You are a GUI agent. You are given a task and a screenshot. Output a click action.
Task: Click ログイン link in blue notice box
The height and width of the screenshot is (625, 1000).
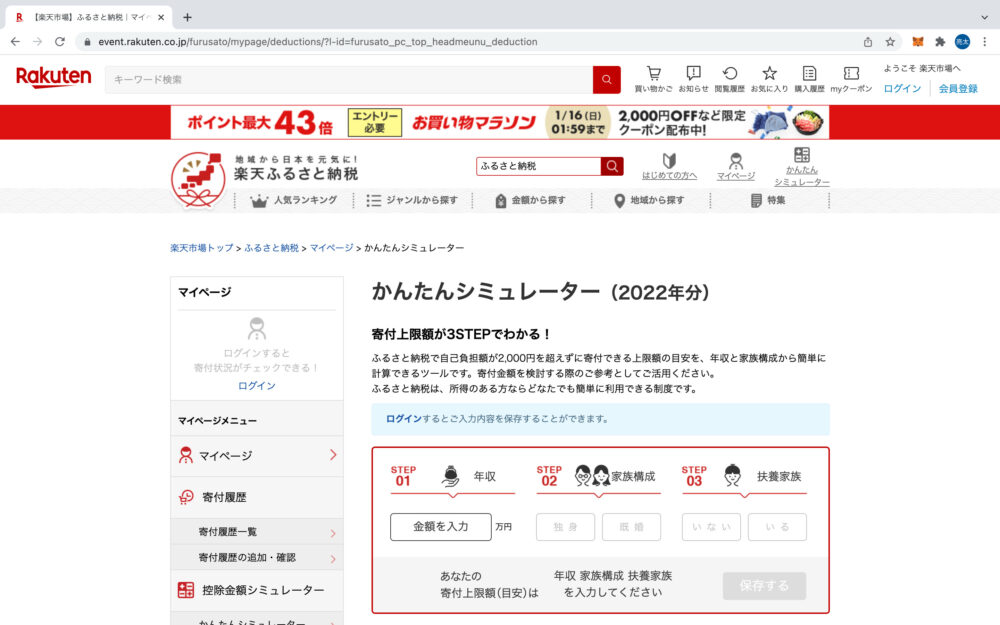point(404,419)
